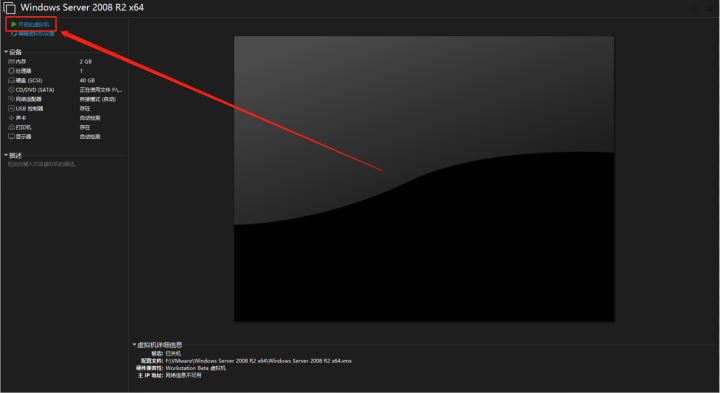
Task: Click the virtual machine preview thumbnail
Action: tap(424, 179)
